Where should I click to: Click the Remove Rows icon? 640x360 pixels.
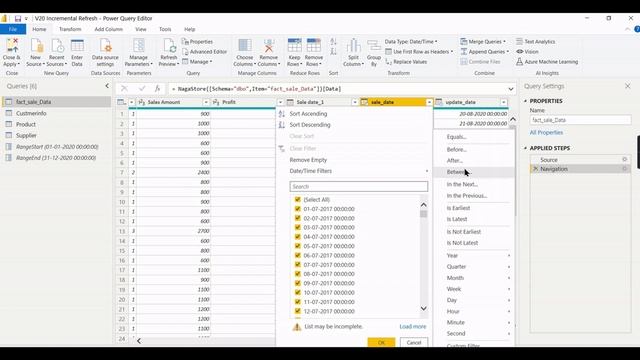pos(313,52)
